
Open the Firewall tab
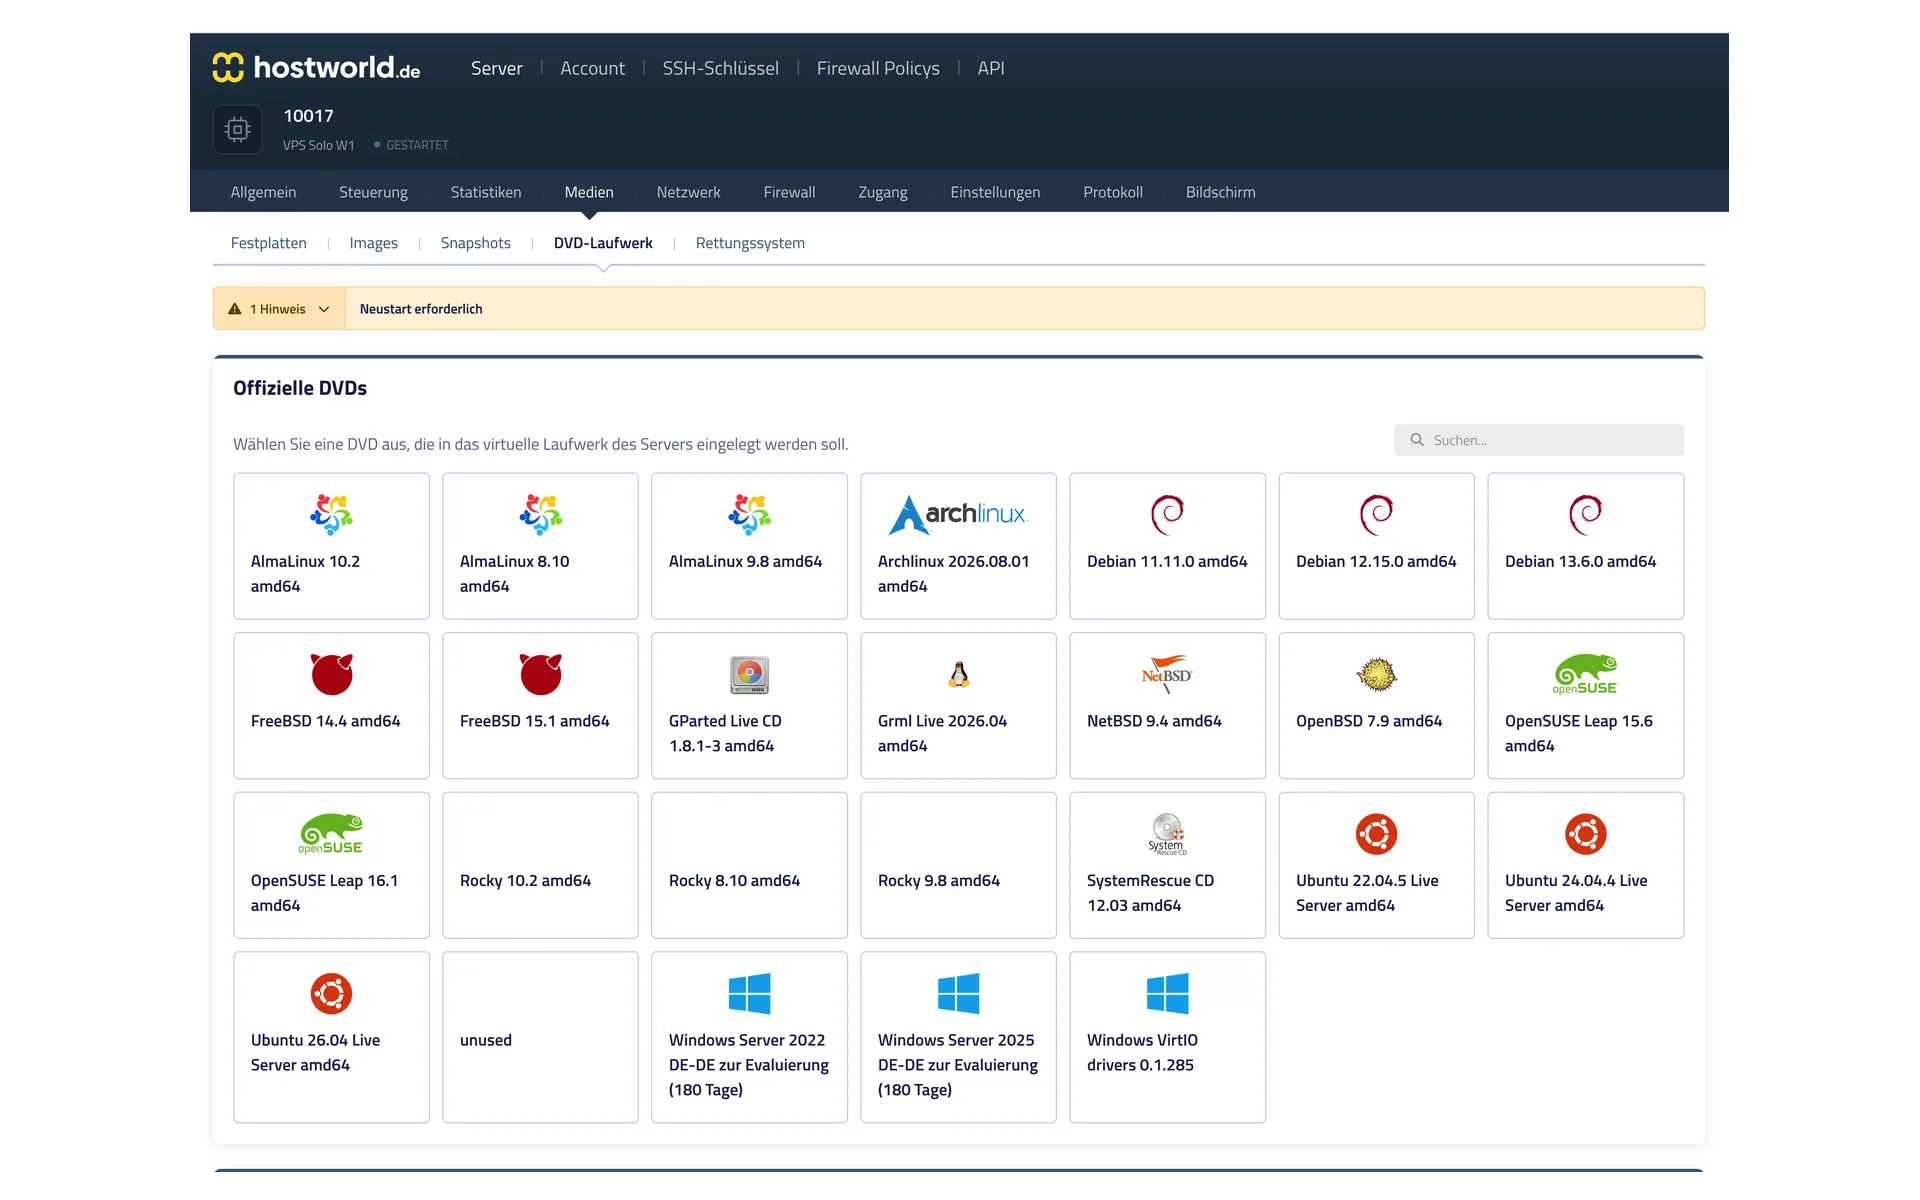click(789, 192)
